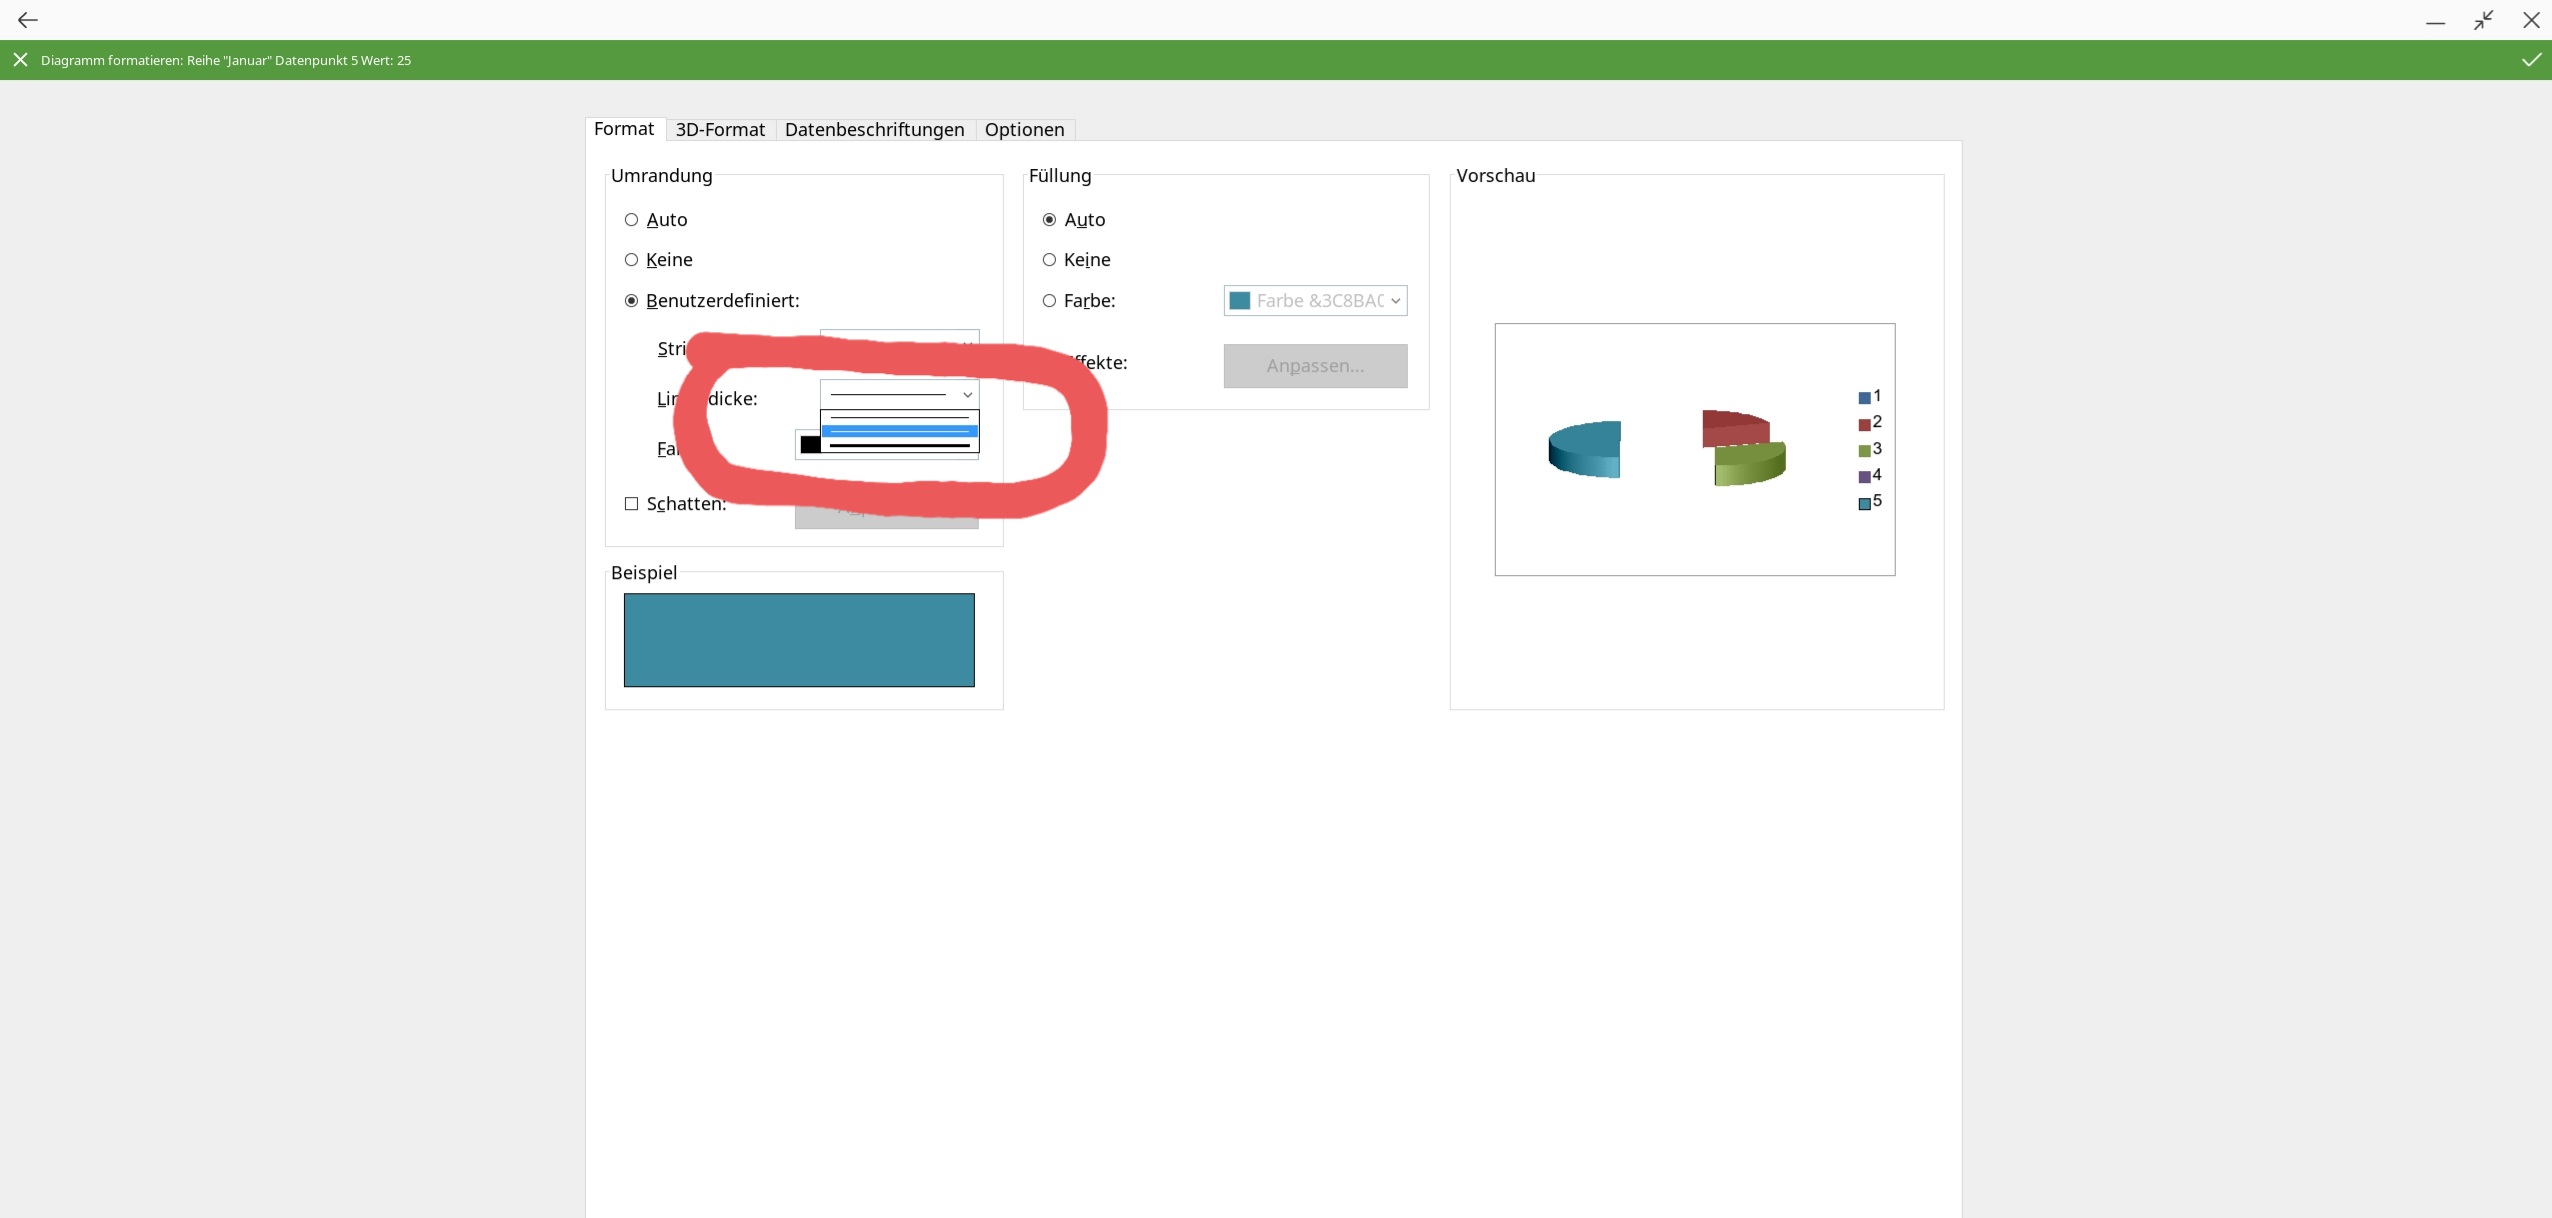Cancel dialog with green bar X icon
Image resolution: width=2552 pixels, height=1218 pixels.
(x=20, y=60)
